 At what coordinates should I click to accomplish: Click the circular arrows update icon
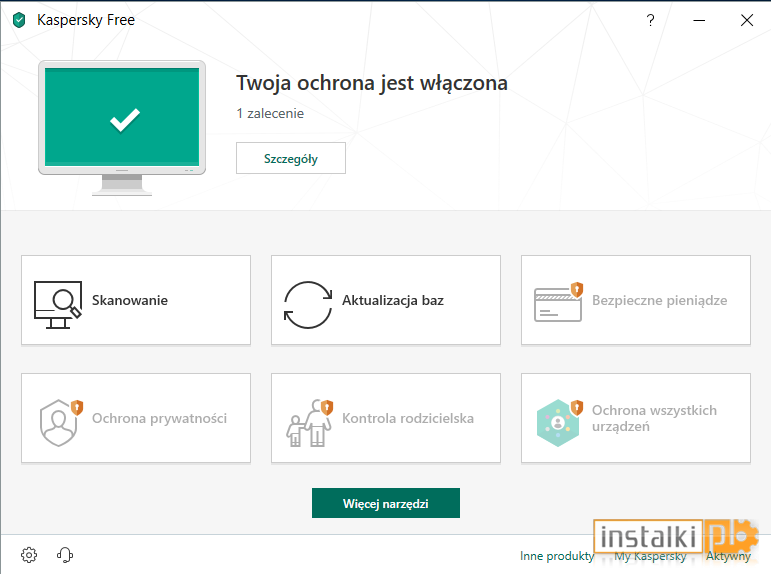tap(308, 305)
